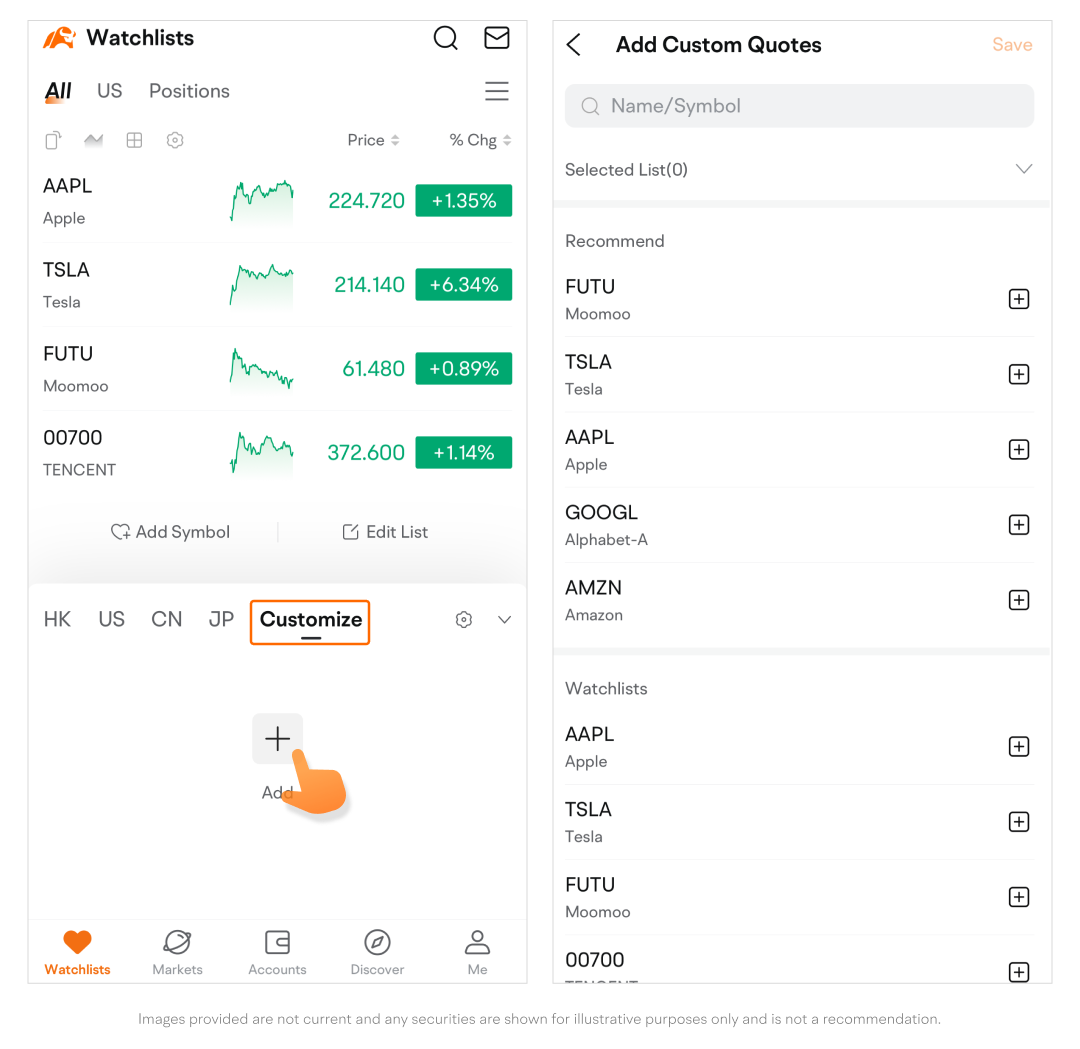Screen dimensions: 1080x1049
Task: Open the hamburger menu beside Positions
Action: click(496, 91)
